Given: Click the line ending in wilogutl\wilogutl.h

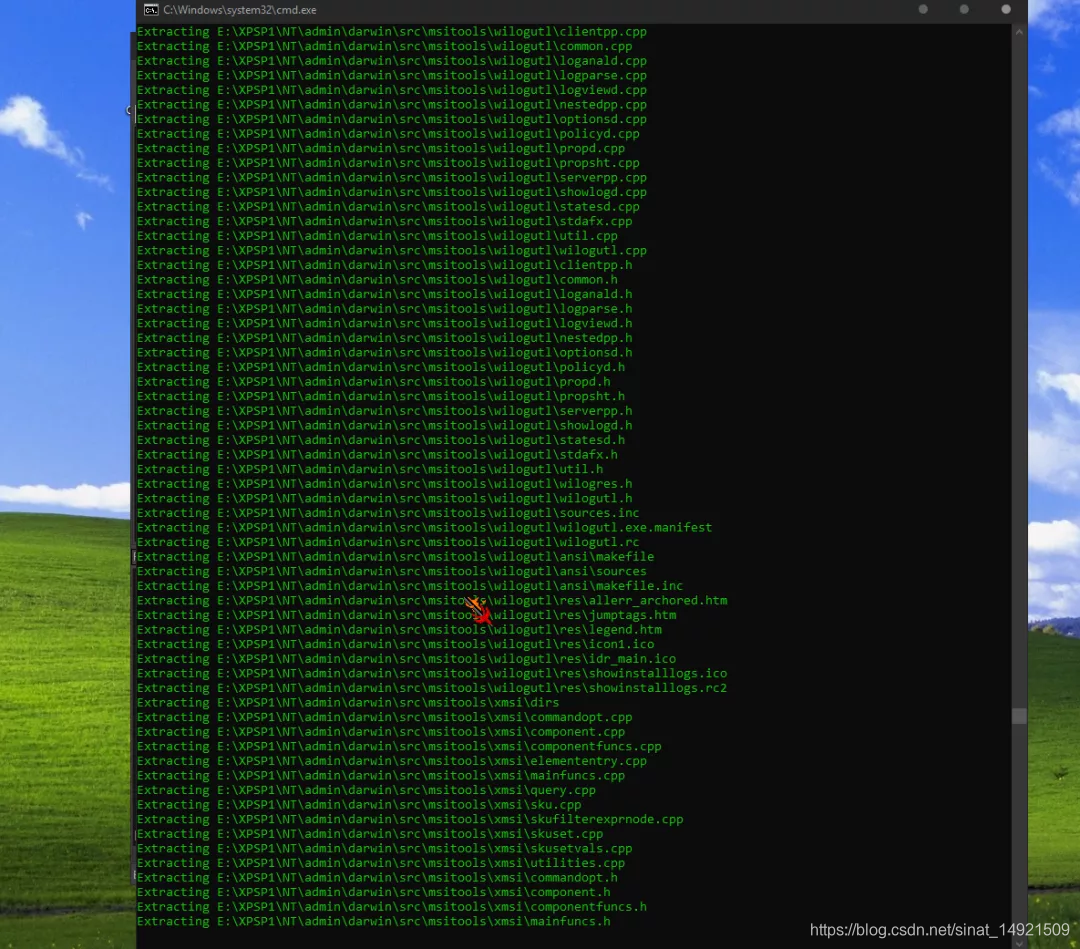Looking at the screenshot, I should click(384, 499).
